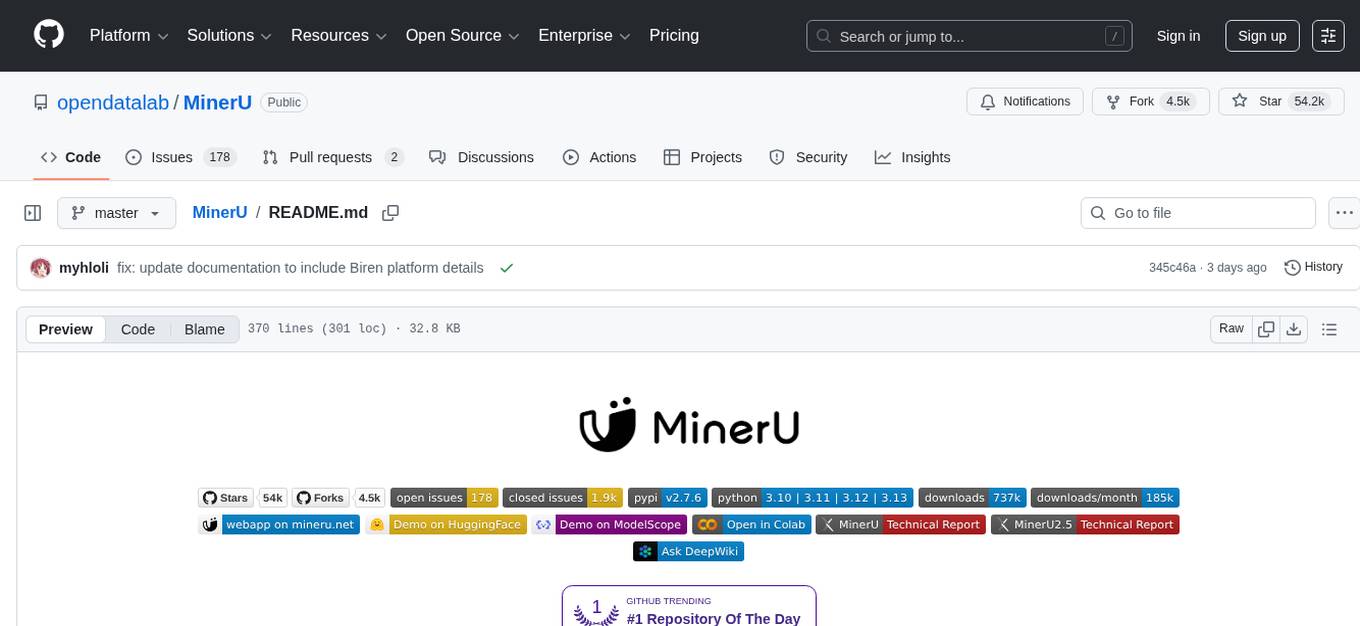1360x626 pixels.
Task: Click the Go to file search field
Action: pyautogui.click(x=1197, y=213)
